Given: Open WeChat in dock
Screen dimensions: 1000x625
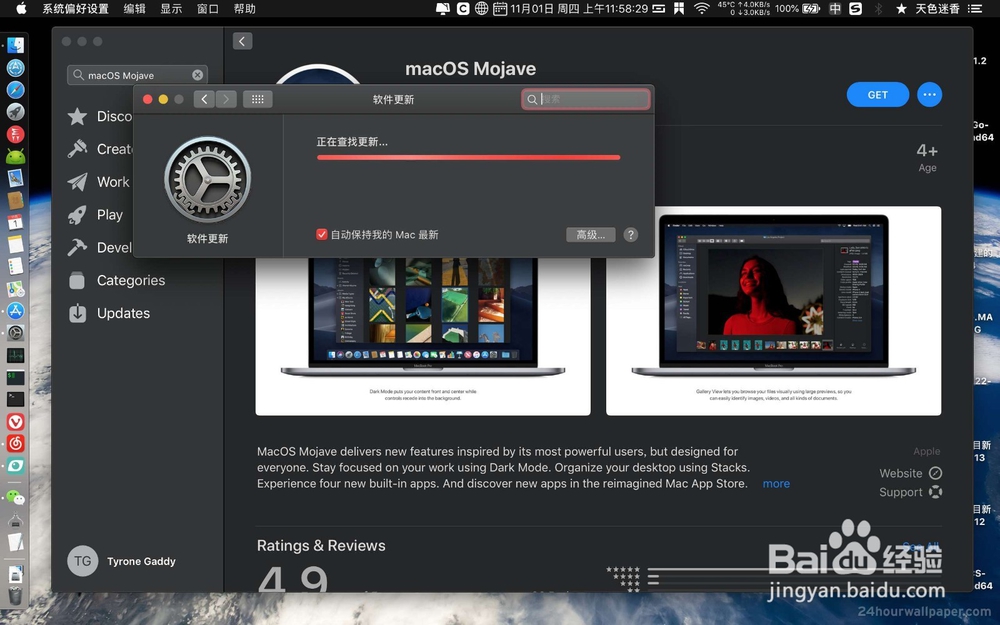Looking at the screenshot, I should pos(15,497).
